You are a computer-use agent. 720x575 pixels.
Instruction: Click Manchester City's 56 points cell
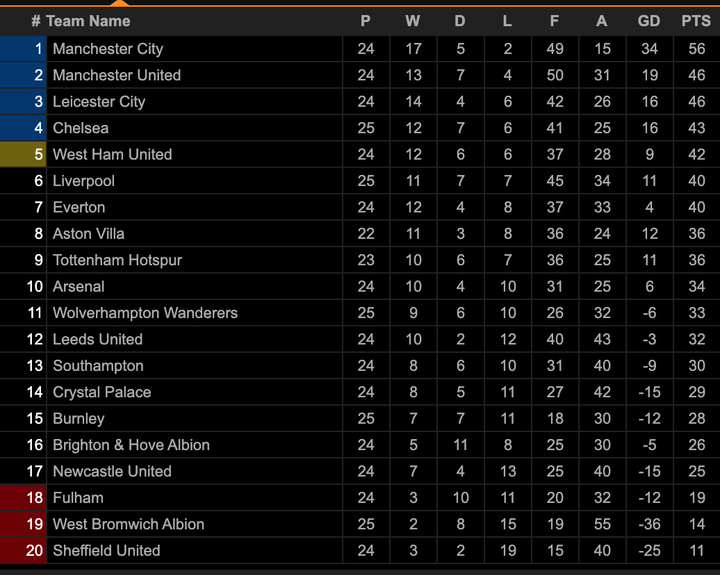pos(696,49)
